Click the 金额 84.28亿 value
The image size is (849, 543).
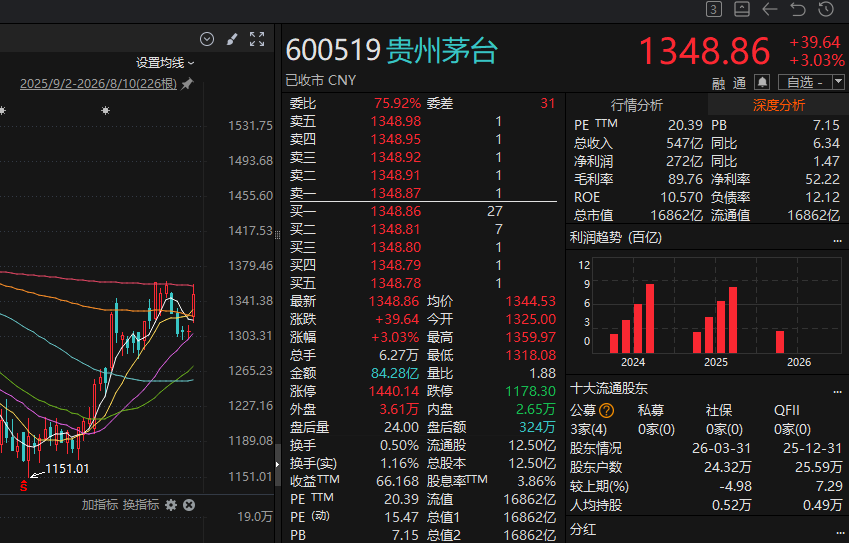pyautogui.click(x=395, y=373)
